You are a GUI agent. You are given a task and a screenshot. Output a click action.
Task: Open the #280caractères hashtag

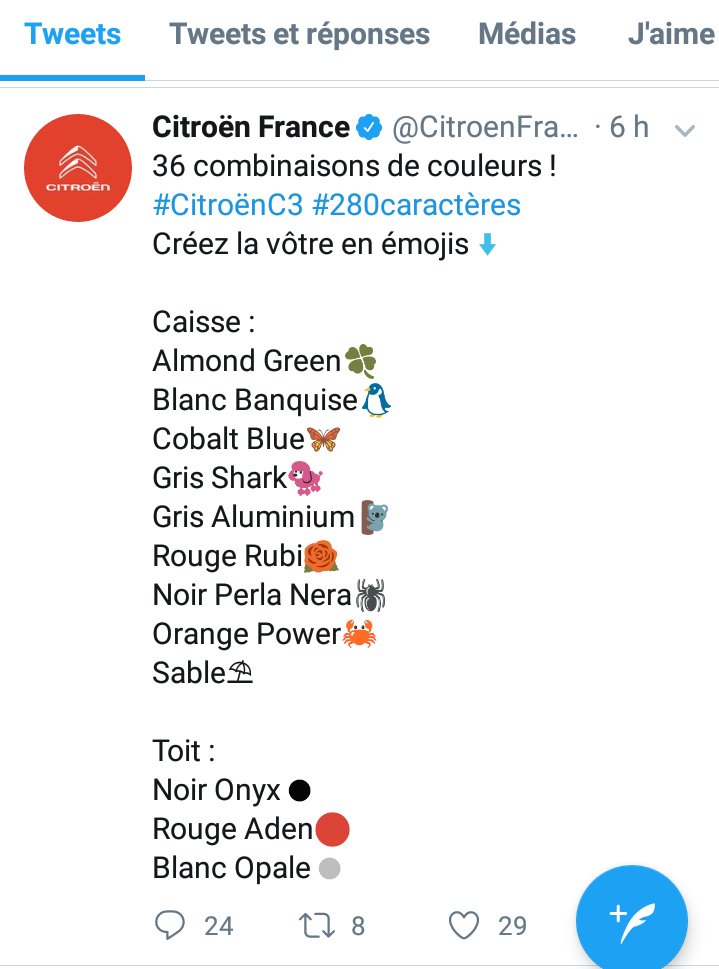pyautogui.click(x=417, y=205)
